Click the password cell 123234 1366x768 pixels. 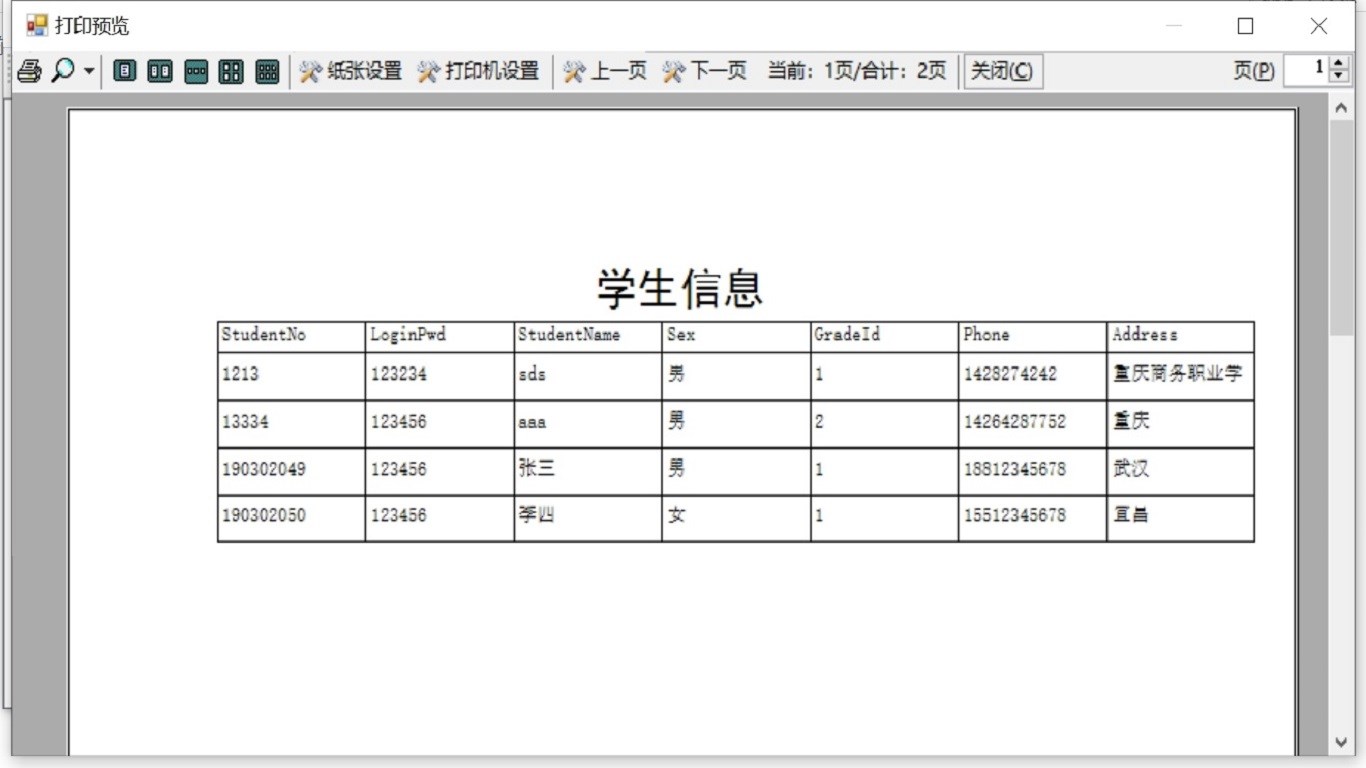(439, 375)
